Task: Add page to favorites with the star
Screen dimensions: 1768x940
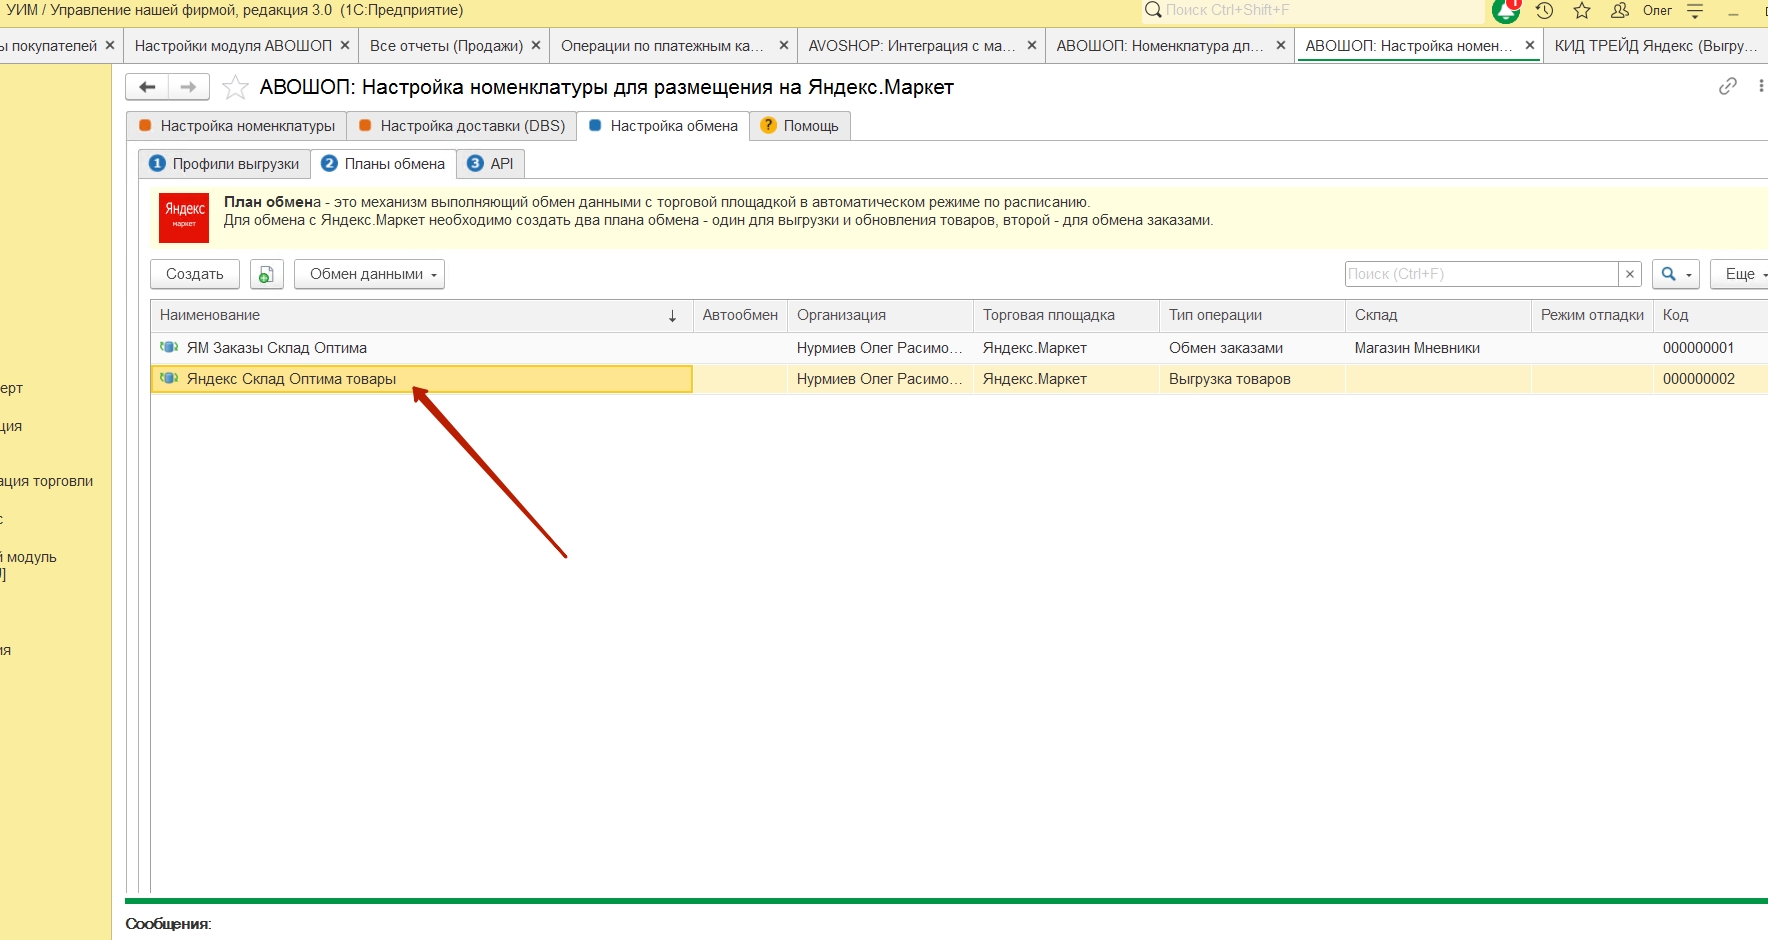Action: coord(235,88)
